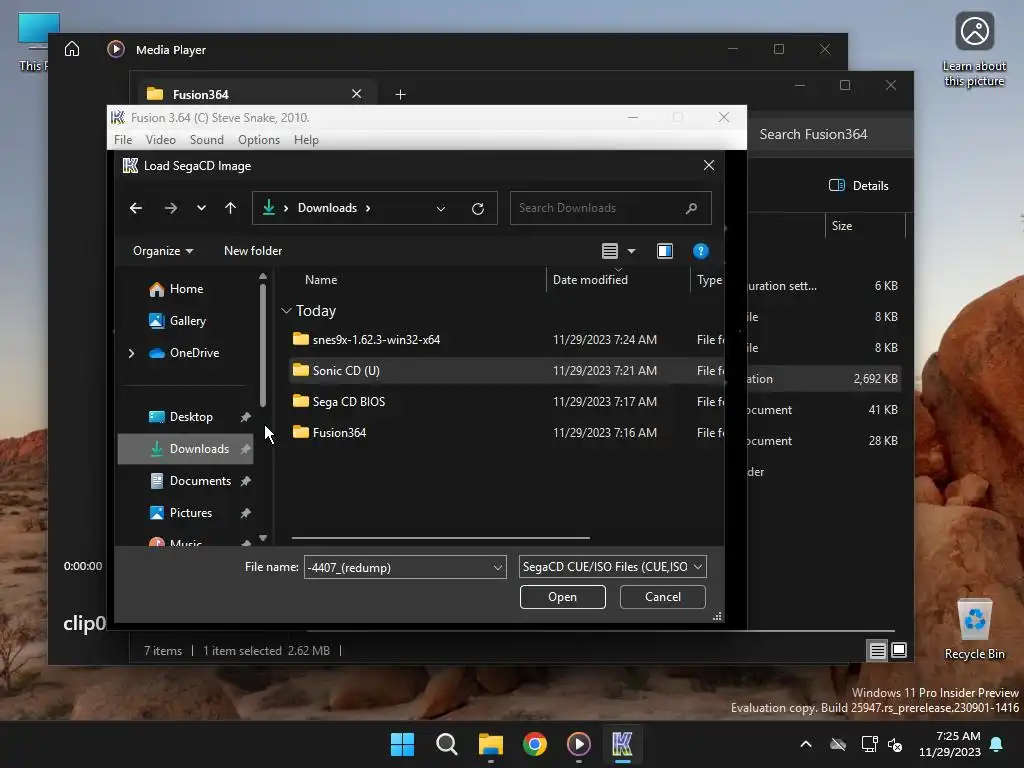This screenshot has width=1024, height=768.
Task: Open the help button in dialog
Action: (701, 251)
